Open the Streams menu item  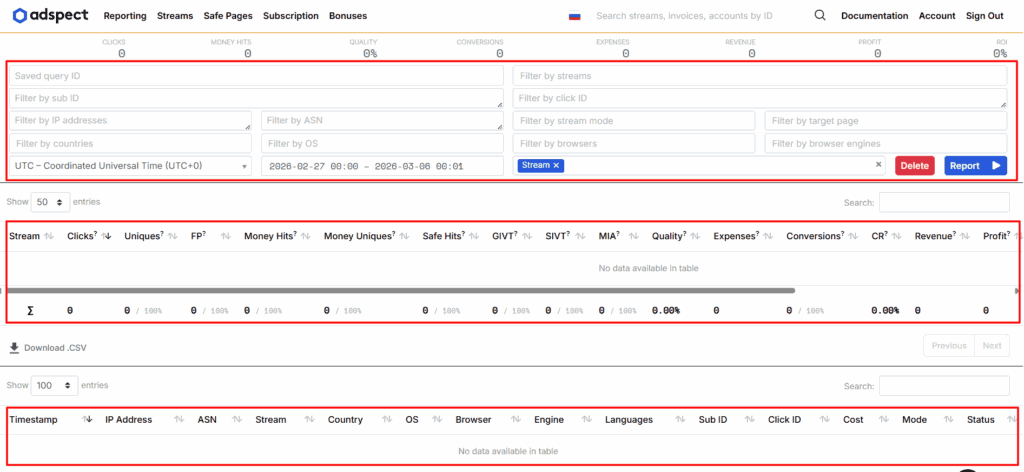[175, 16]
